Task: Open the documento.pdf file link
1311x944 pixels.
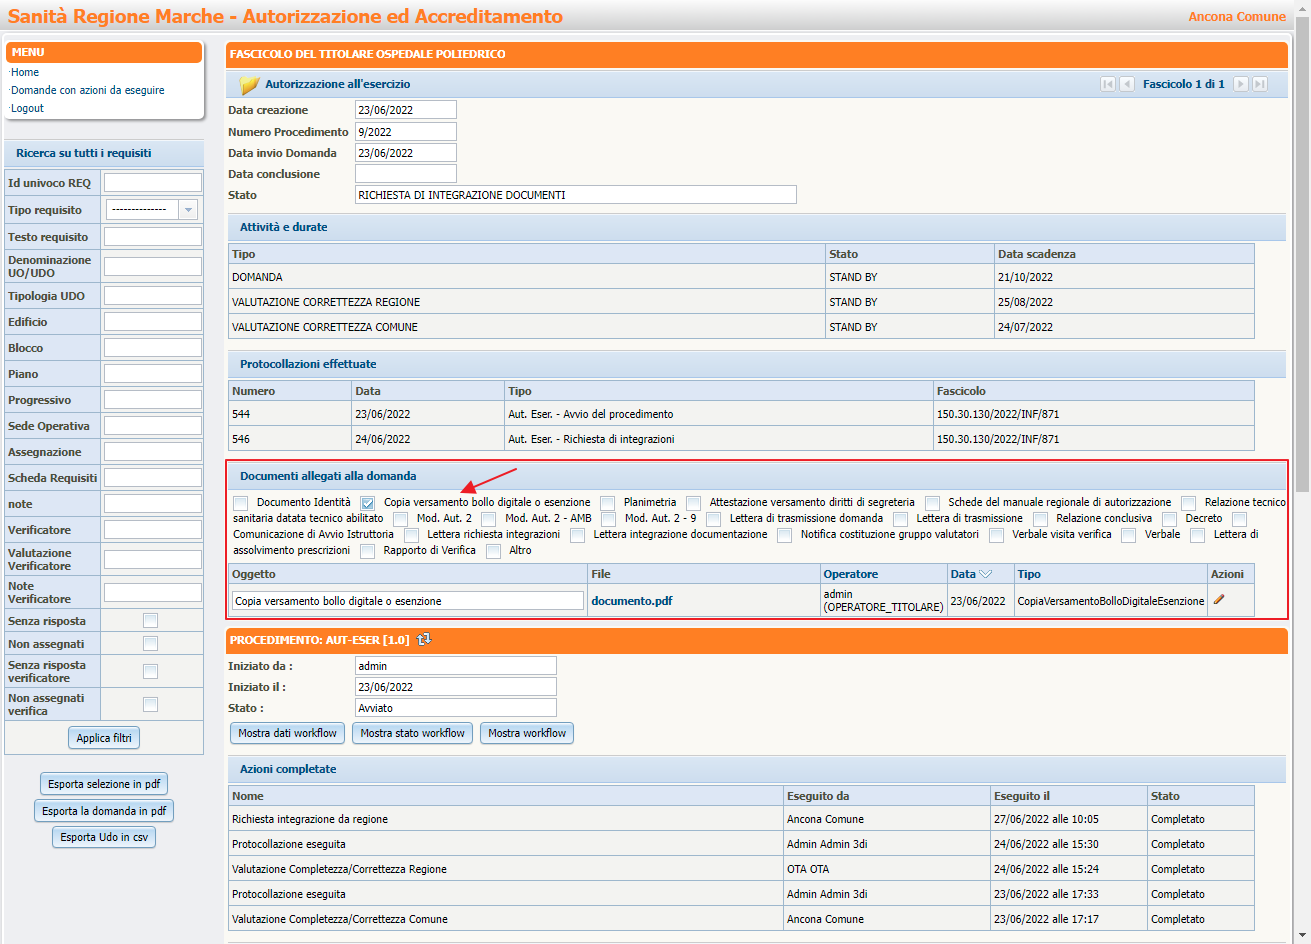Action: [x=631, y=601]
